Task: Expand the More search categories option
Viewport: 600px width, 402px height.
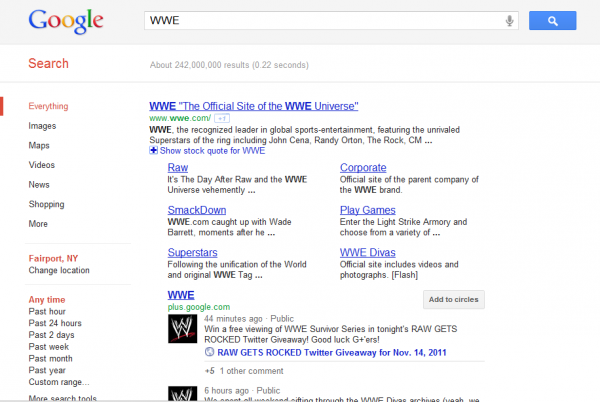Action: (x=38, y=224)
